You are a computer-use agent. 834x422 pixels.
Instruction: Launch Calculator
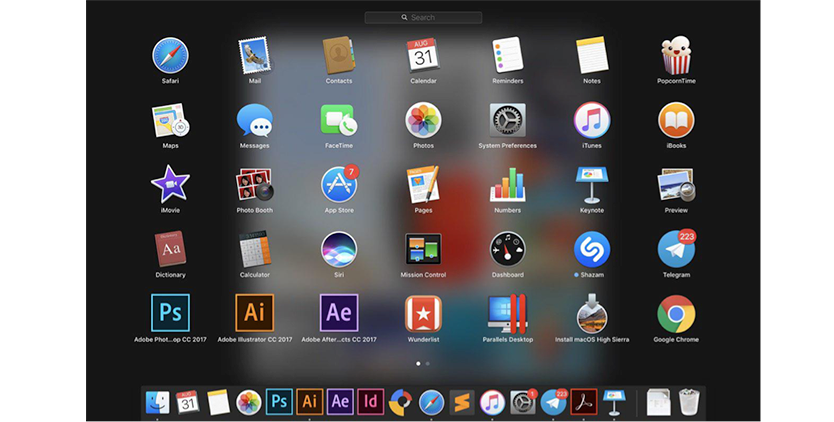(x=254, y=249)
